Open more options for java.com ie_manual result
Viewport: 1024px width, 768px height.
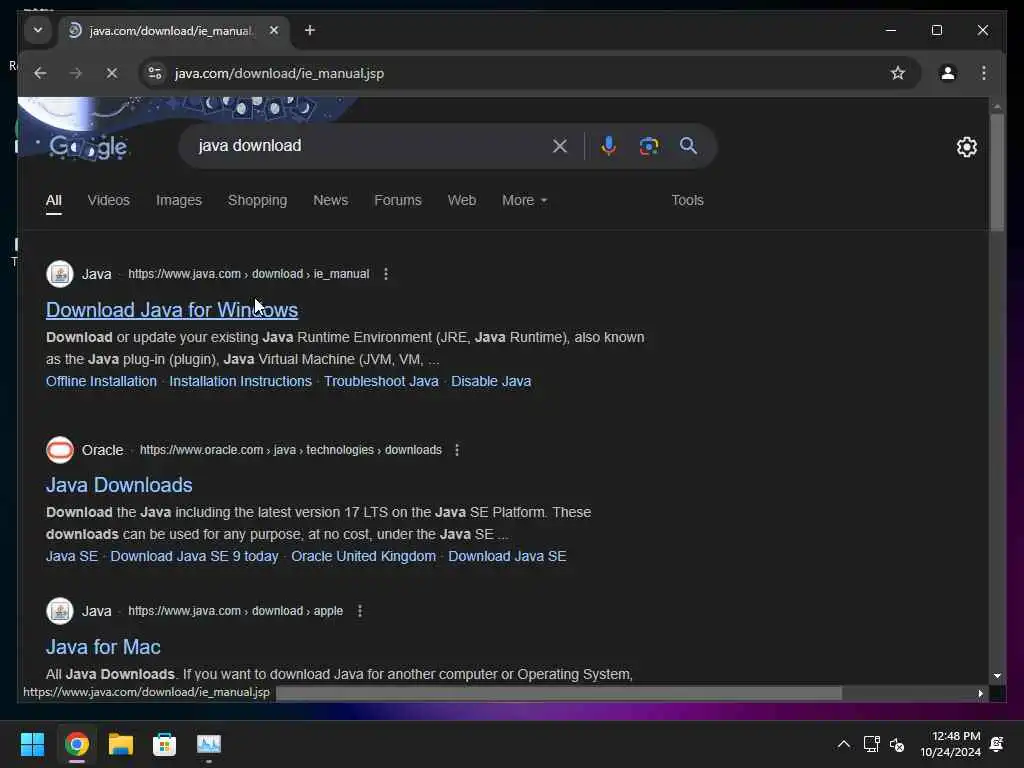point(386,274)
